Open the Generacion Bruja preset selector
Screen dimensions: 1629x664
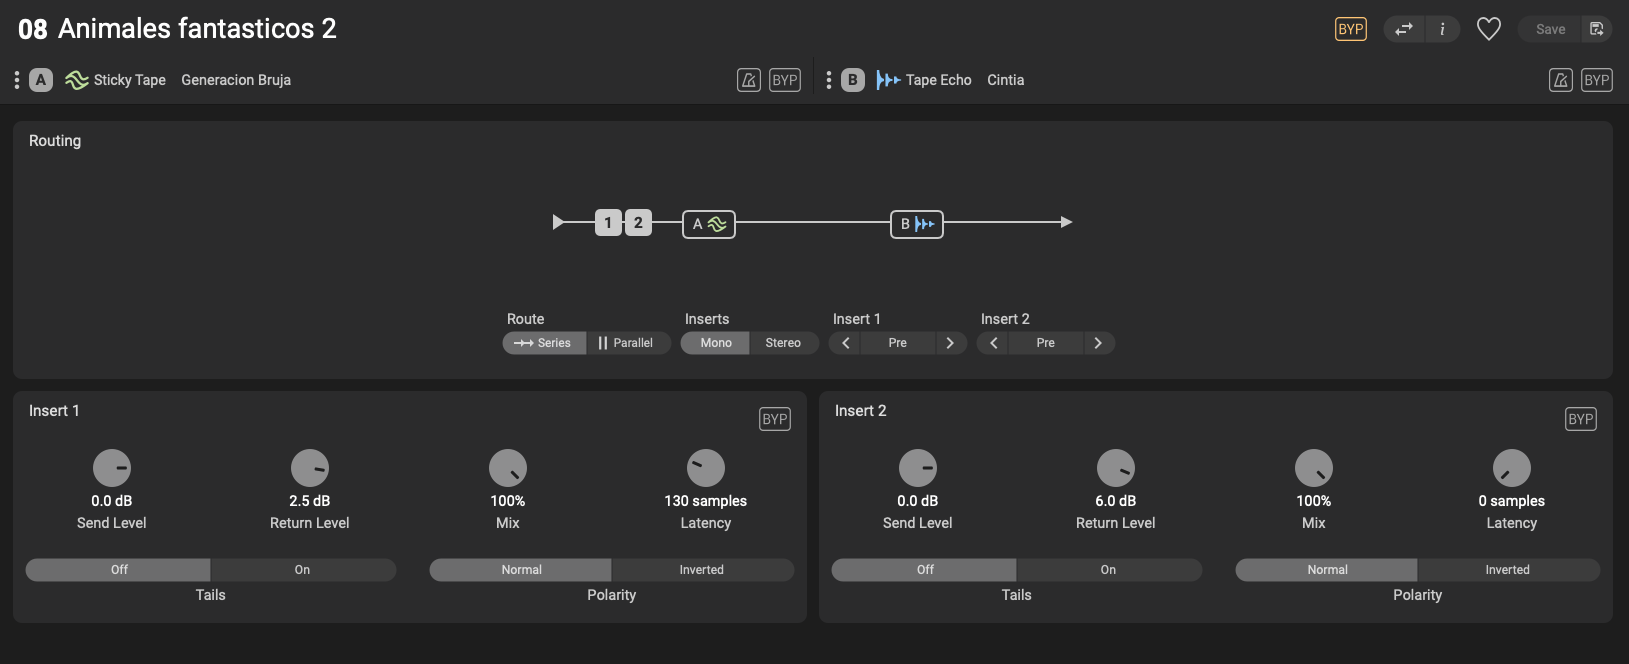pyautogui.click(x=236, y=80)
